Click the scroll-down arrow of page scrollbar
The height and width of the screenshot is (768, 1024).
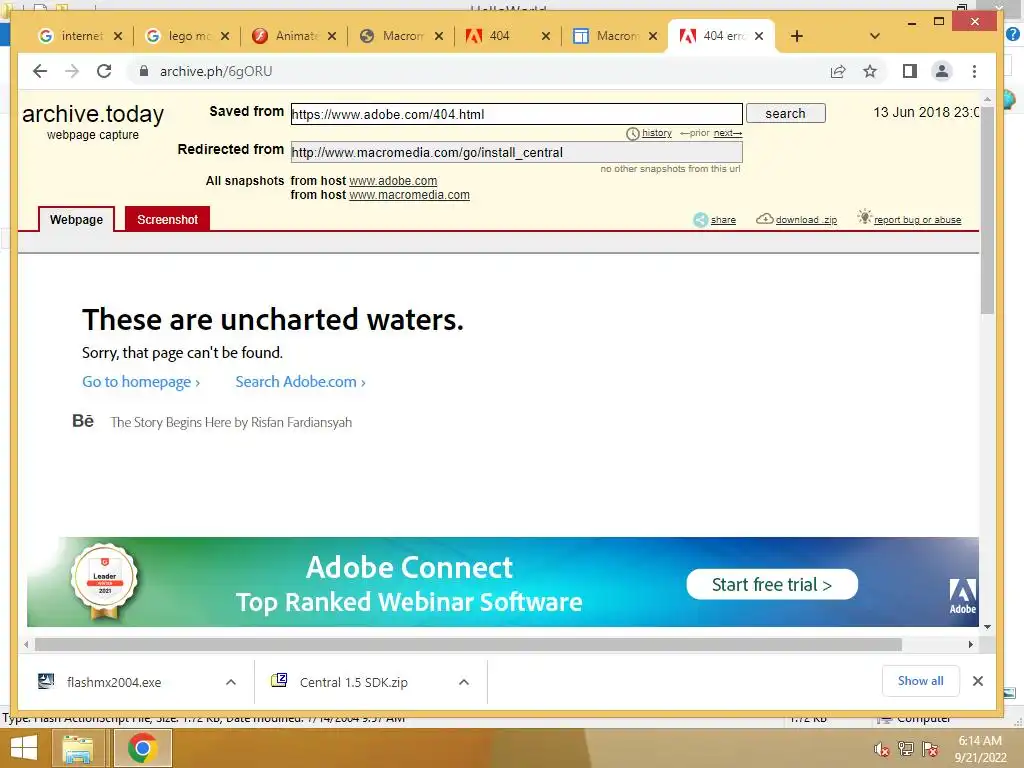tap(987, 627)
